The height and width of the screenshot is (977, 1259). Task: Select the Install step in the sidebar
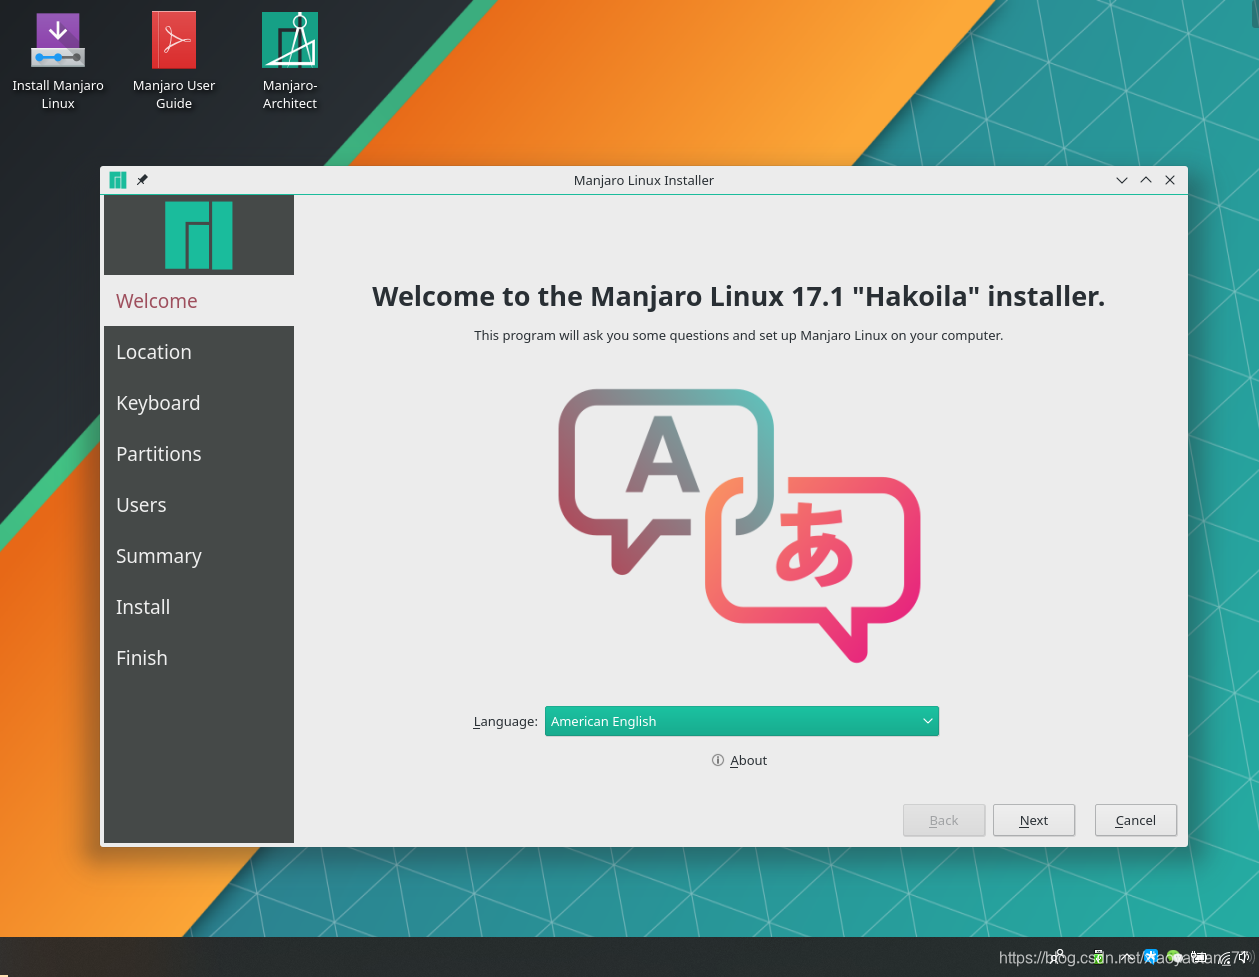[199, 607]
